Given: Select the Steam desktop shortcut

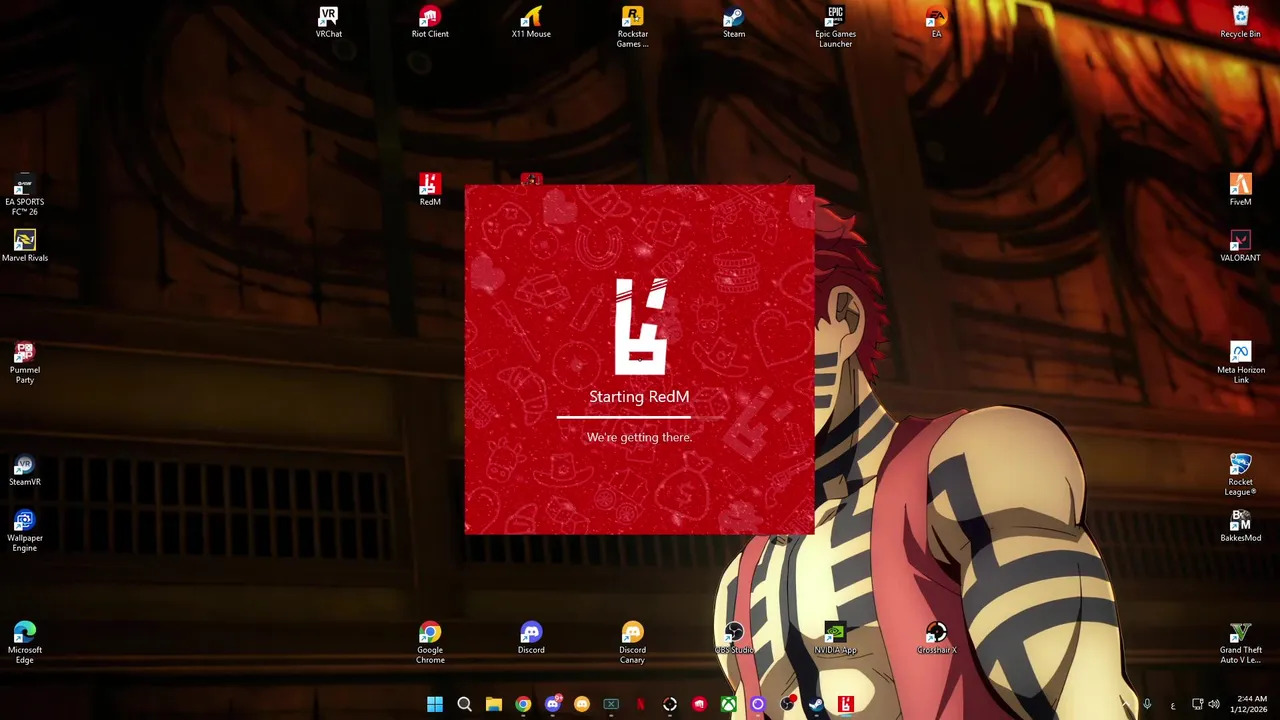Looking at the screenshot, I should coord(734,23).
